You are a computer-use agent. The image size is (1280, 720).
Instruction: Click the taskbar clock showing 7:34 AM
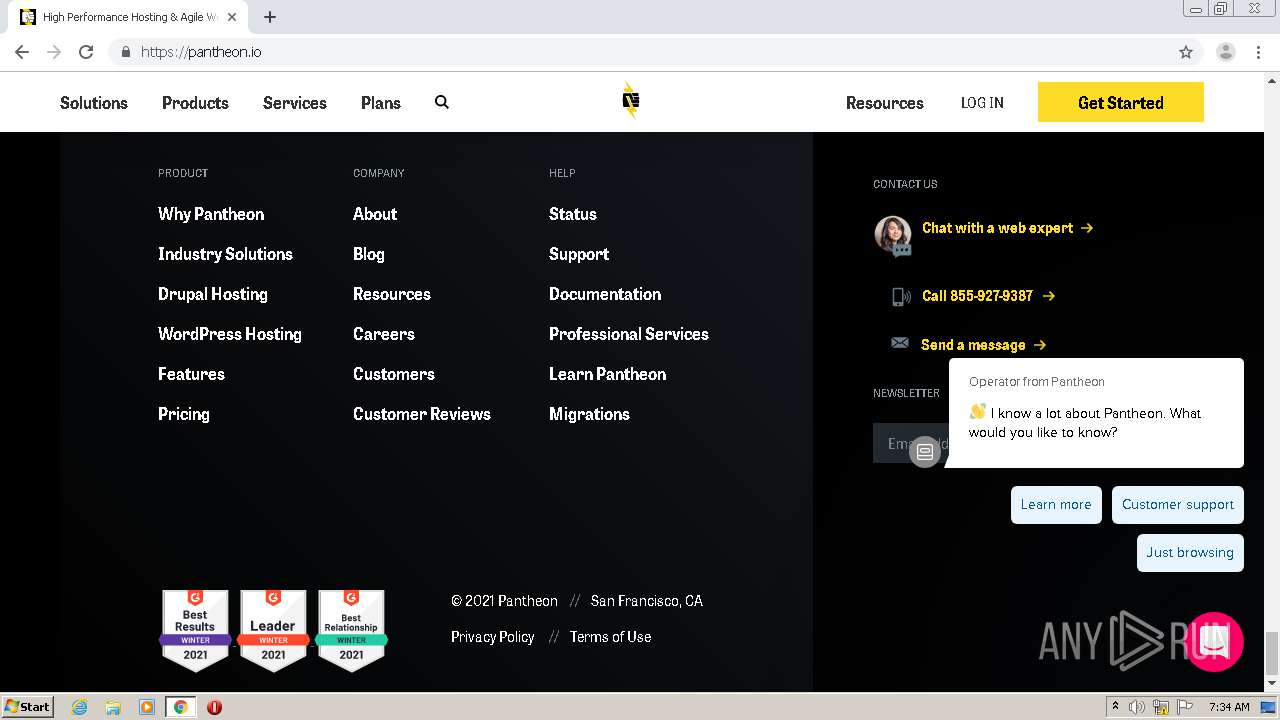click(1229, 707)
